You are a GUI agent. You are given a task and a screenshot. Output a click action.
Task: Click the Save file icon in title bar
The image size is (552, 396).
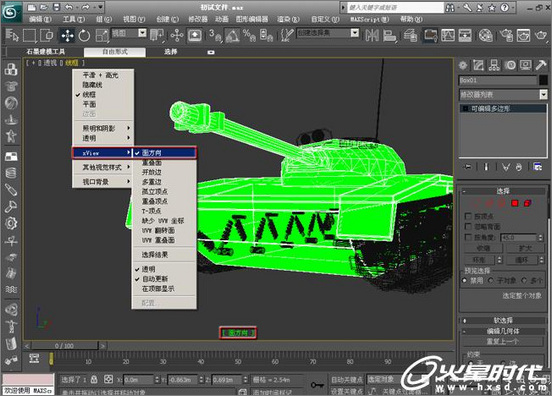pos(56,7)
